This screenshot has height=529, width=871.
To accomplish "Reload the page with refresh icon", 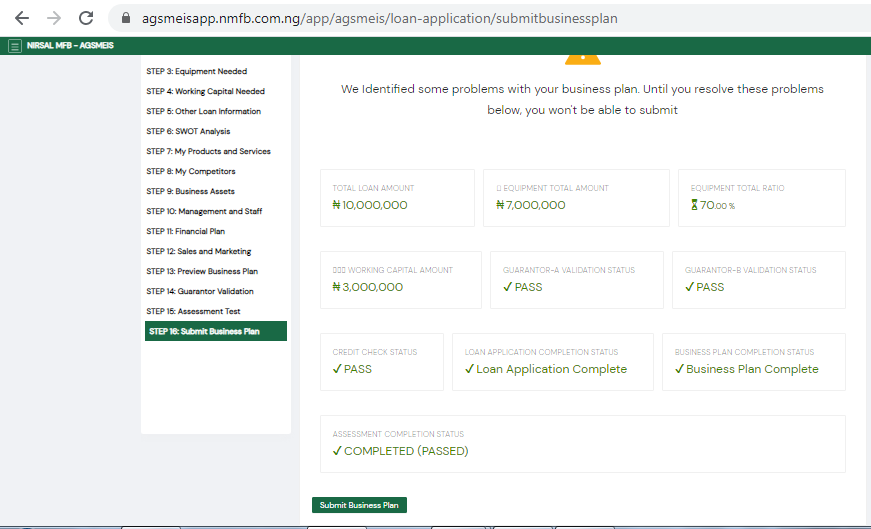I will (x=86, y=18).
